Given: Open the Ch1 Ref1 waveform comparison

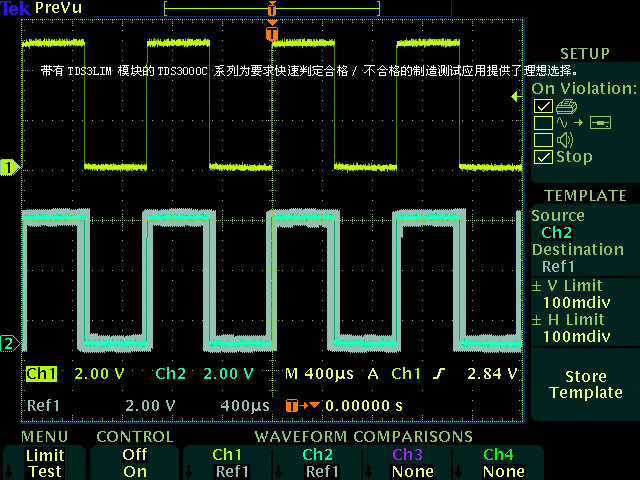Looking at the screenshot, I should coord(228,463).
